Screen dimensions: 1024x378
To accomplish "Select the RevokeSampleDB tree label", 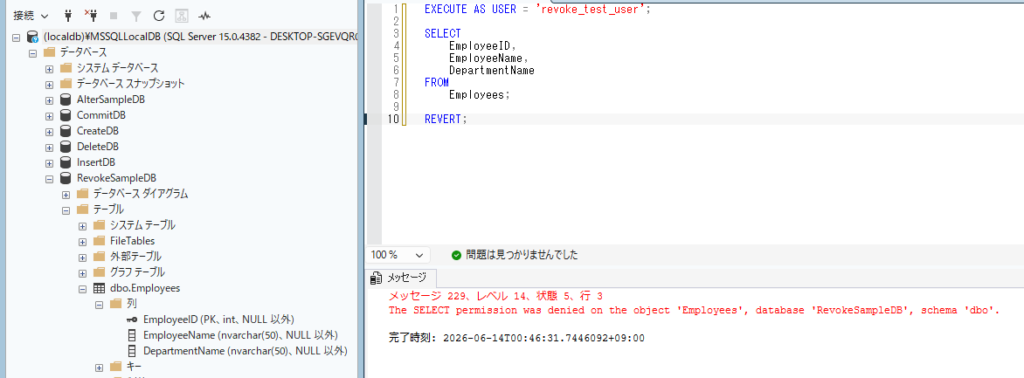I will pyautogui.click(x=116, y=178).
